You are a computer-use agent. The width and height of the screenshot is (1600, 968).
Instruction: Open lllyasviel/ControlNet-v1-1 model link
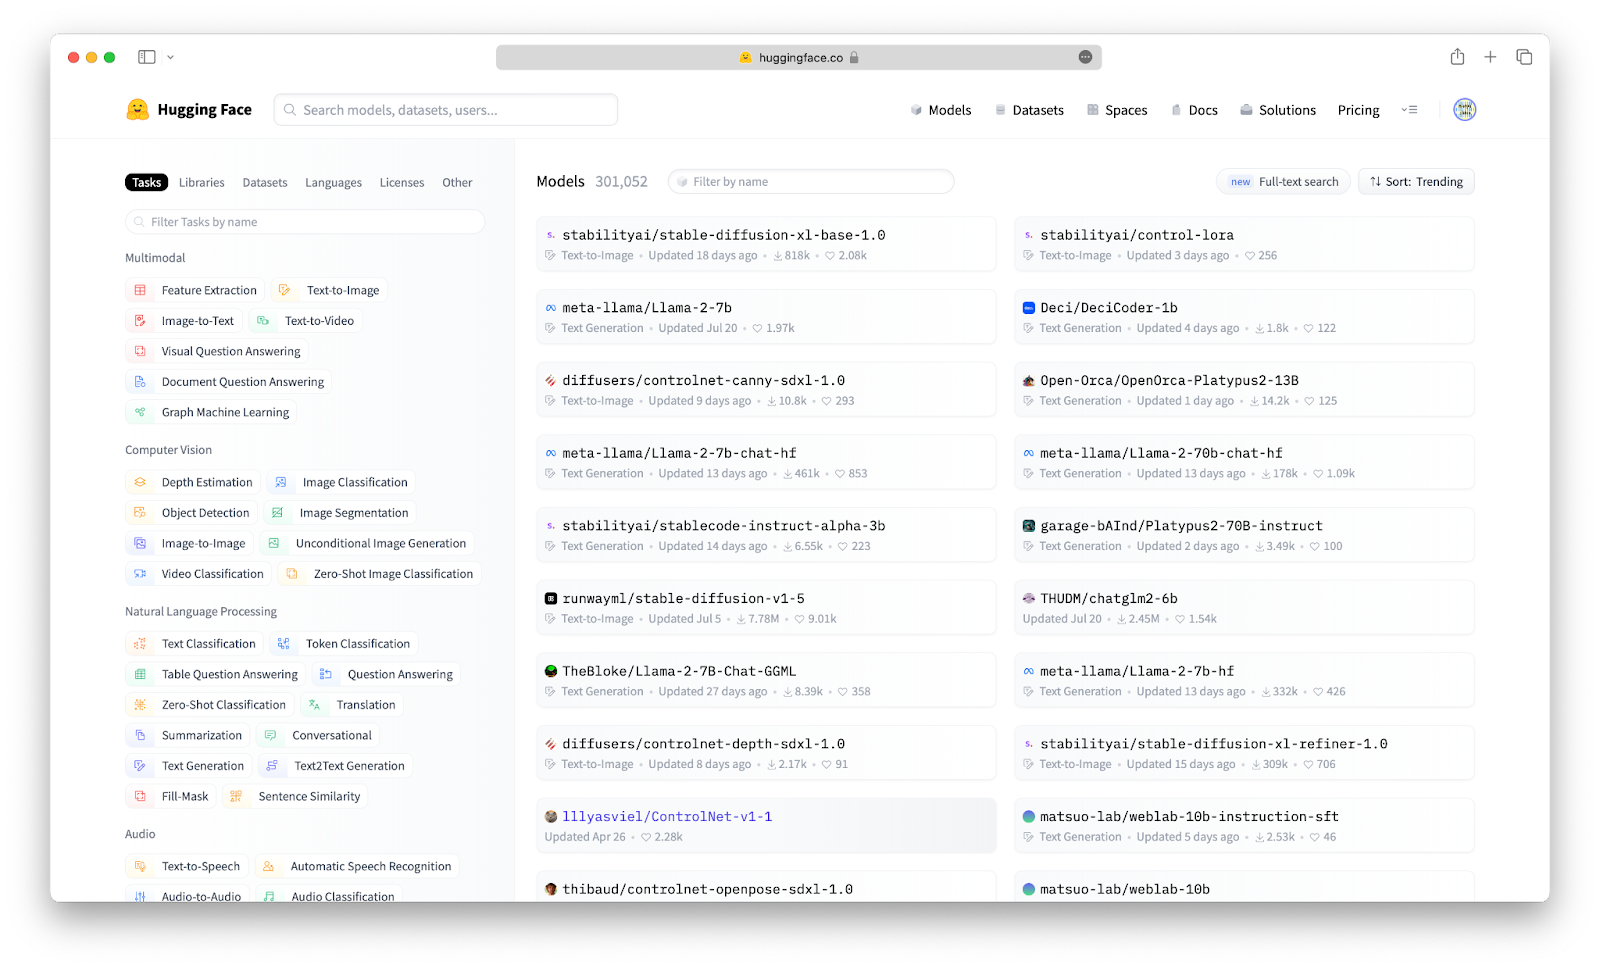click(667, 817)
